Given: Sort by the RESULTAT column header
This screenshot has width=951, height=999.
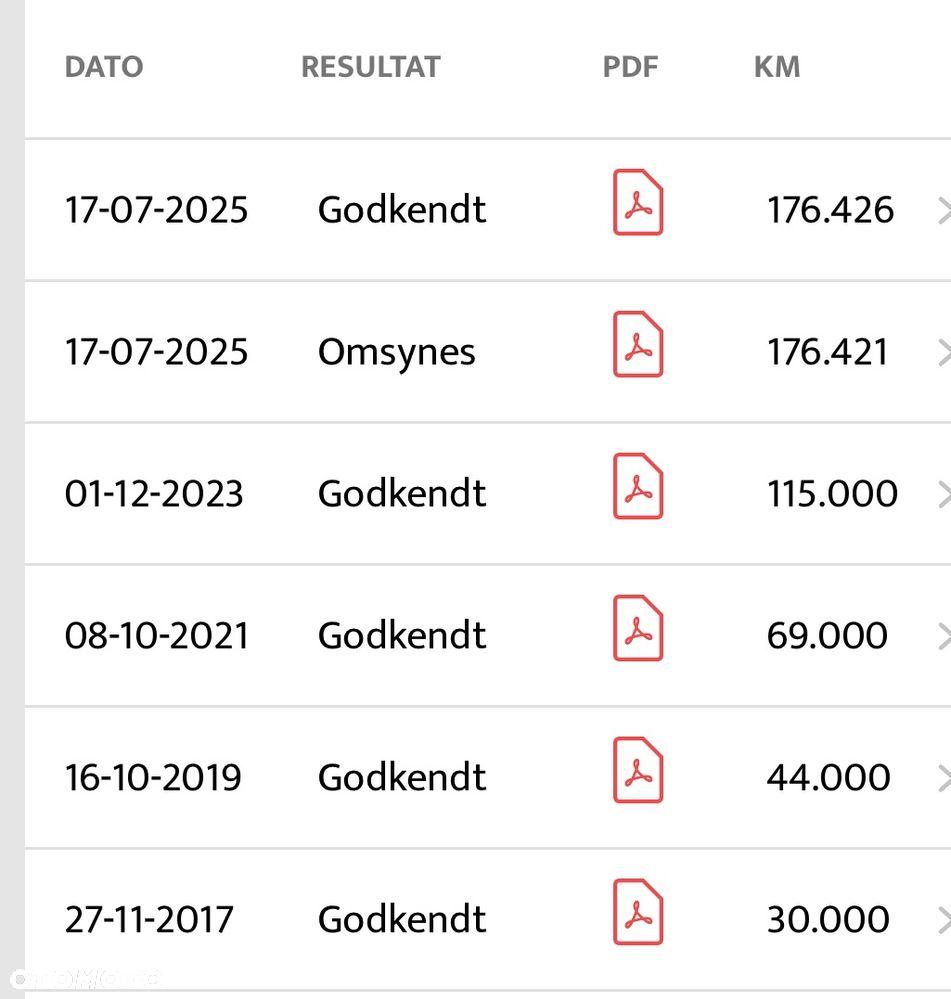Looking at the screenshot, I should [x=370, y=67].
